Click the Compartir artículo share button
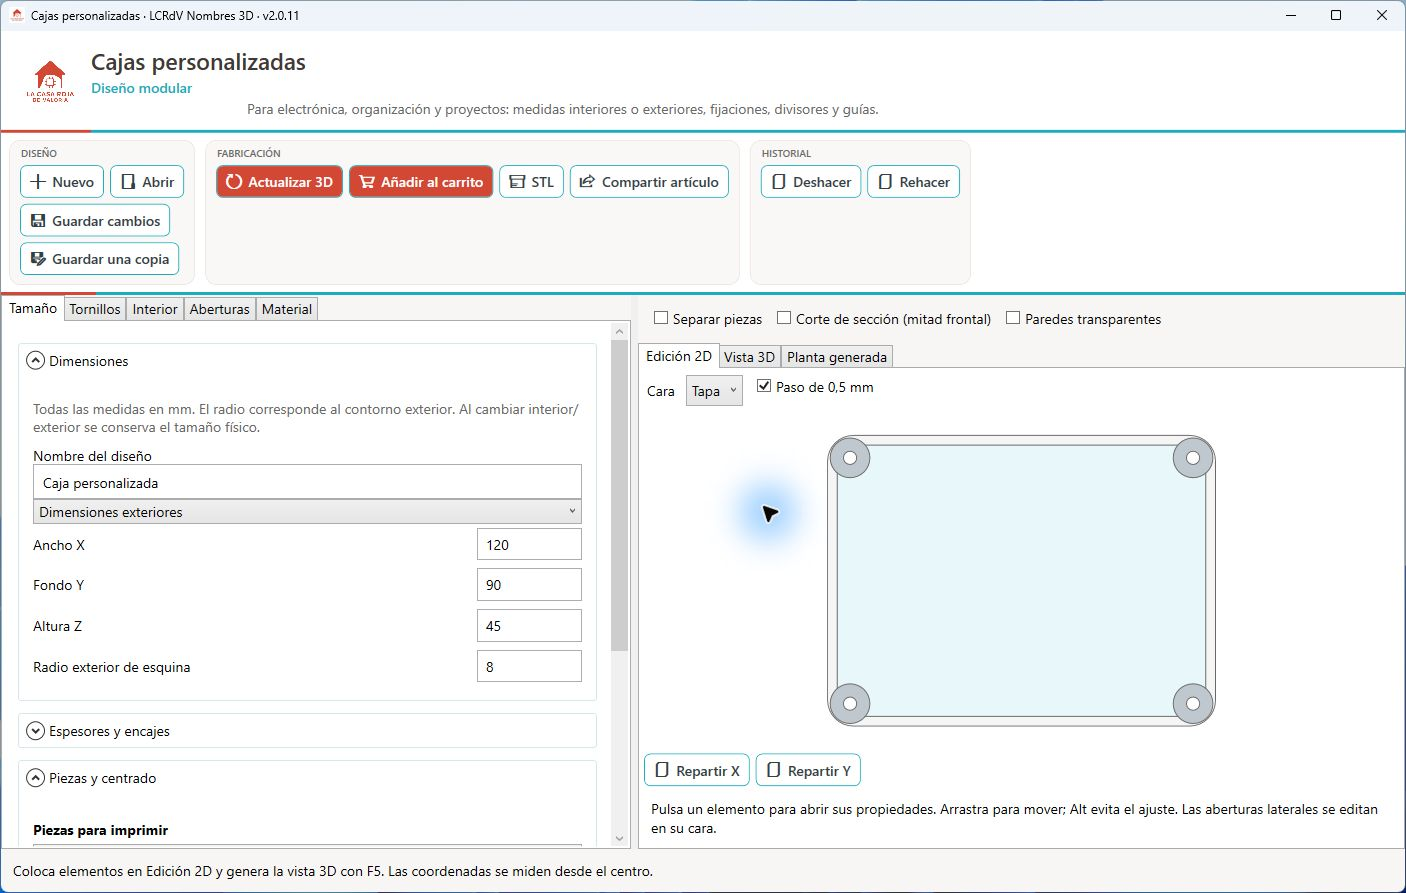This screenshot has width=1406, height=893. coord(649,182)
